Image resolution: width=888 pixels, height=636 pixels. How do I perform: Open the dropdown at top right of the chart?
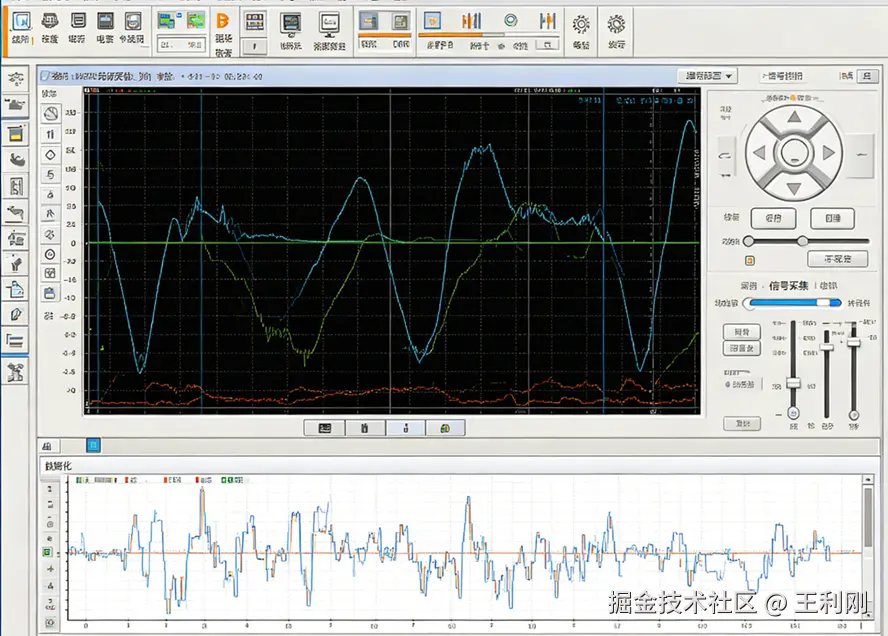[x=706, y=76]
